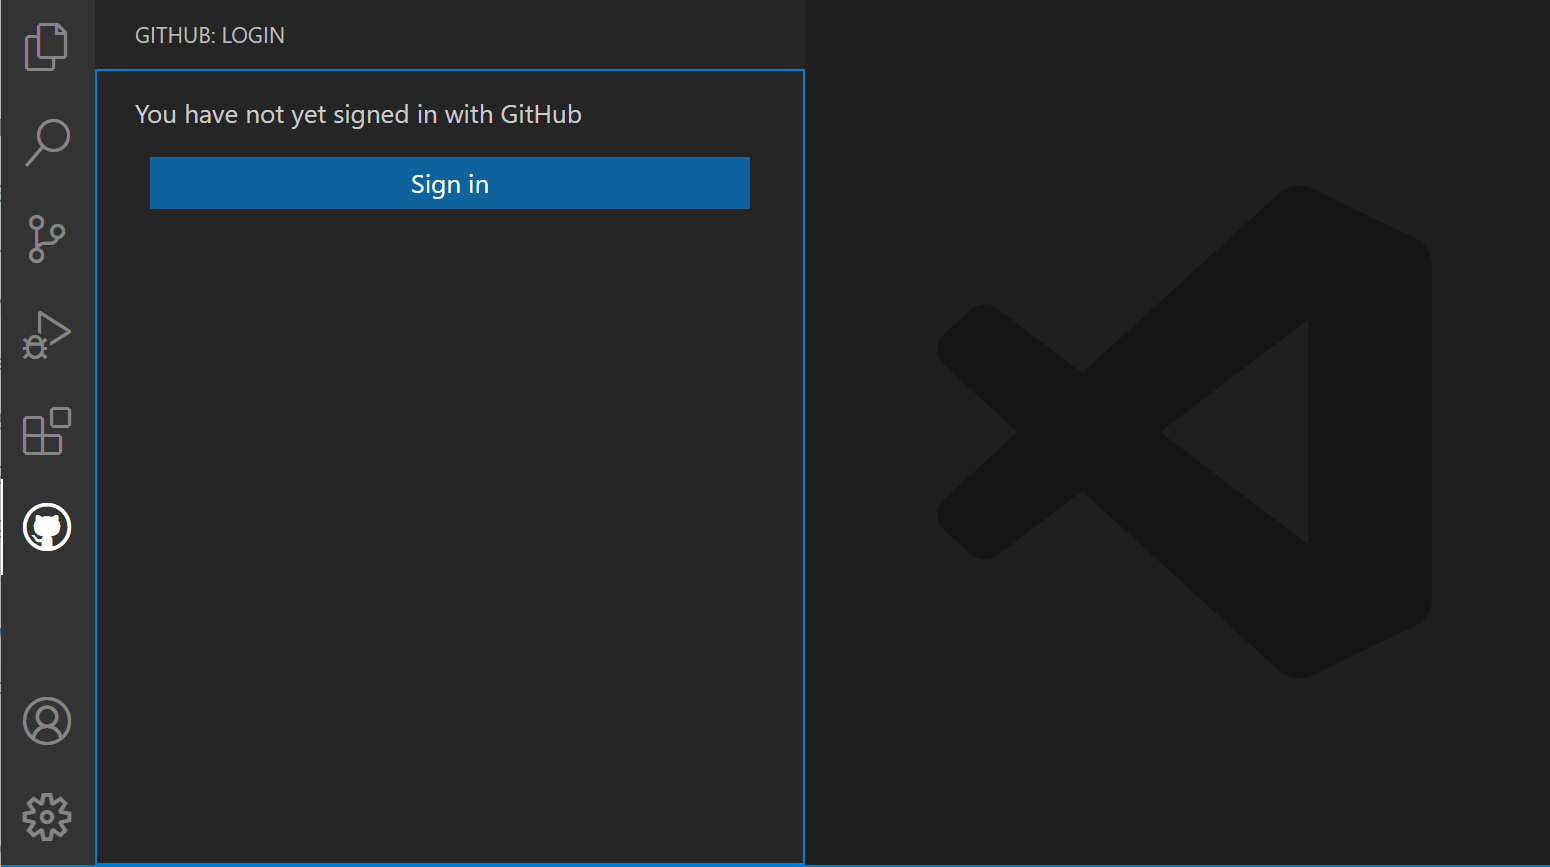Viewport: 1550px width, 867px height.
Task: Click the border between side bar and editor
Action: pyautogui.click(x=804, y=450)
